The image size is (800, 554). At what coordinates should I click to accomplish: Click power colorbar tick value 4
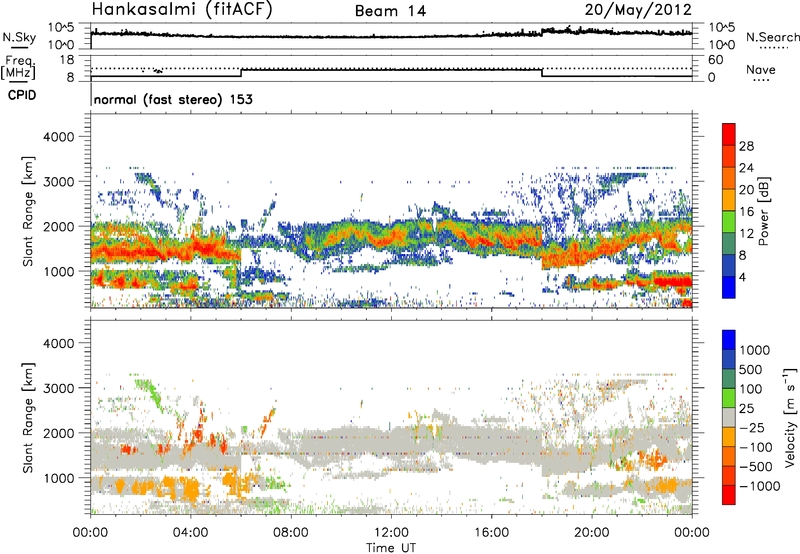pos(742,277)
